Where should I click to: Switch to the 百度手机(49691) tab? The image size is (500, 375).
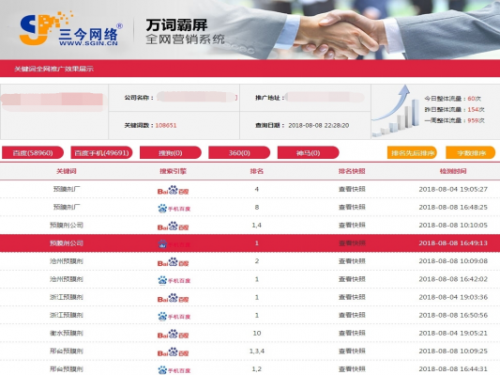click(x=102, y=153)
